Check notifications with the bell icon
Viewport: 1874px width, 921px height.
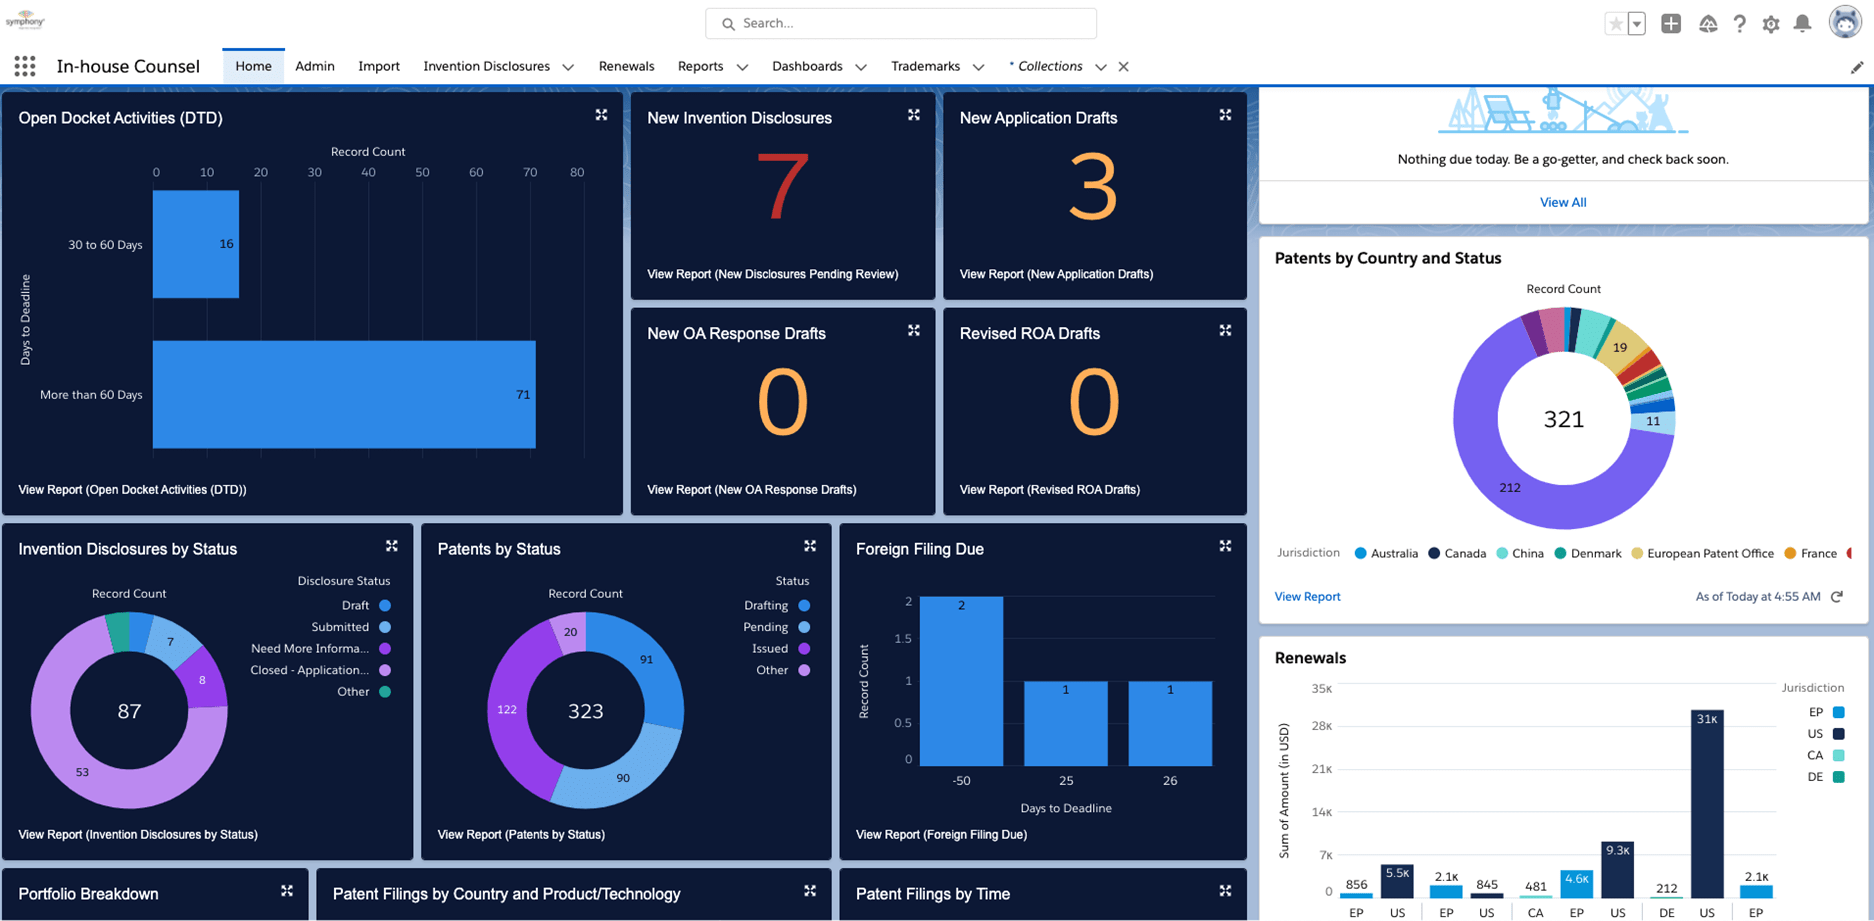point(1803,23)
